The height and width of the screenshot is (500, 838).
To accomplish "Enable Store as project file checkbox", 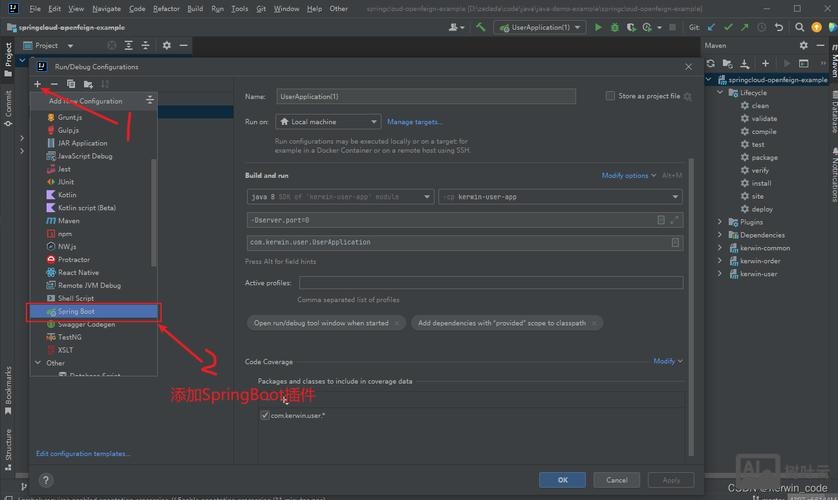I will click(x=610, y=96).
